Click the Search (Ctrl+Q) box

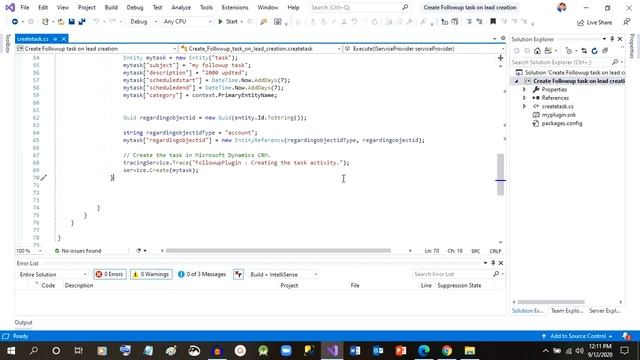click(359, 7)
